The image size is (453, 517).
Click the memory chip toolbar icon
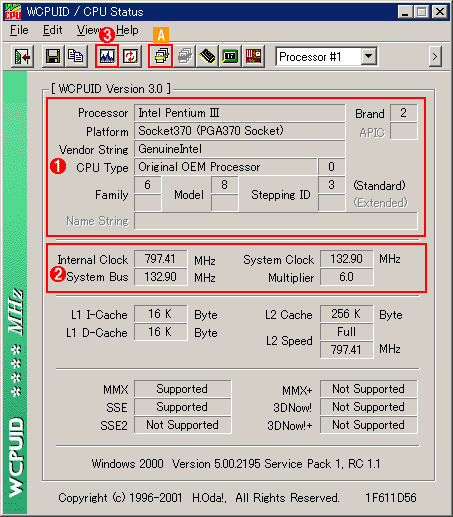point(207,56)
